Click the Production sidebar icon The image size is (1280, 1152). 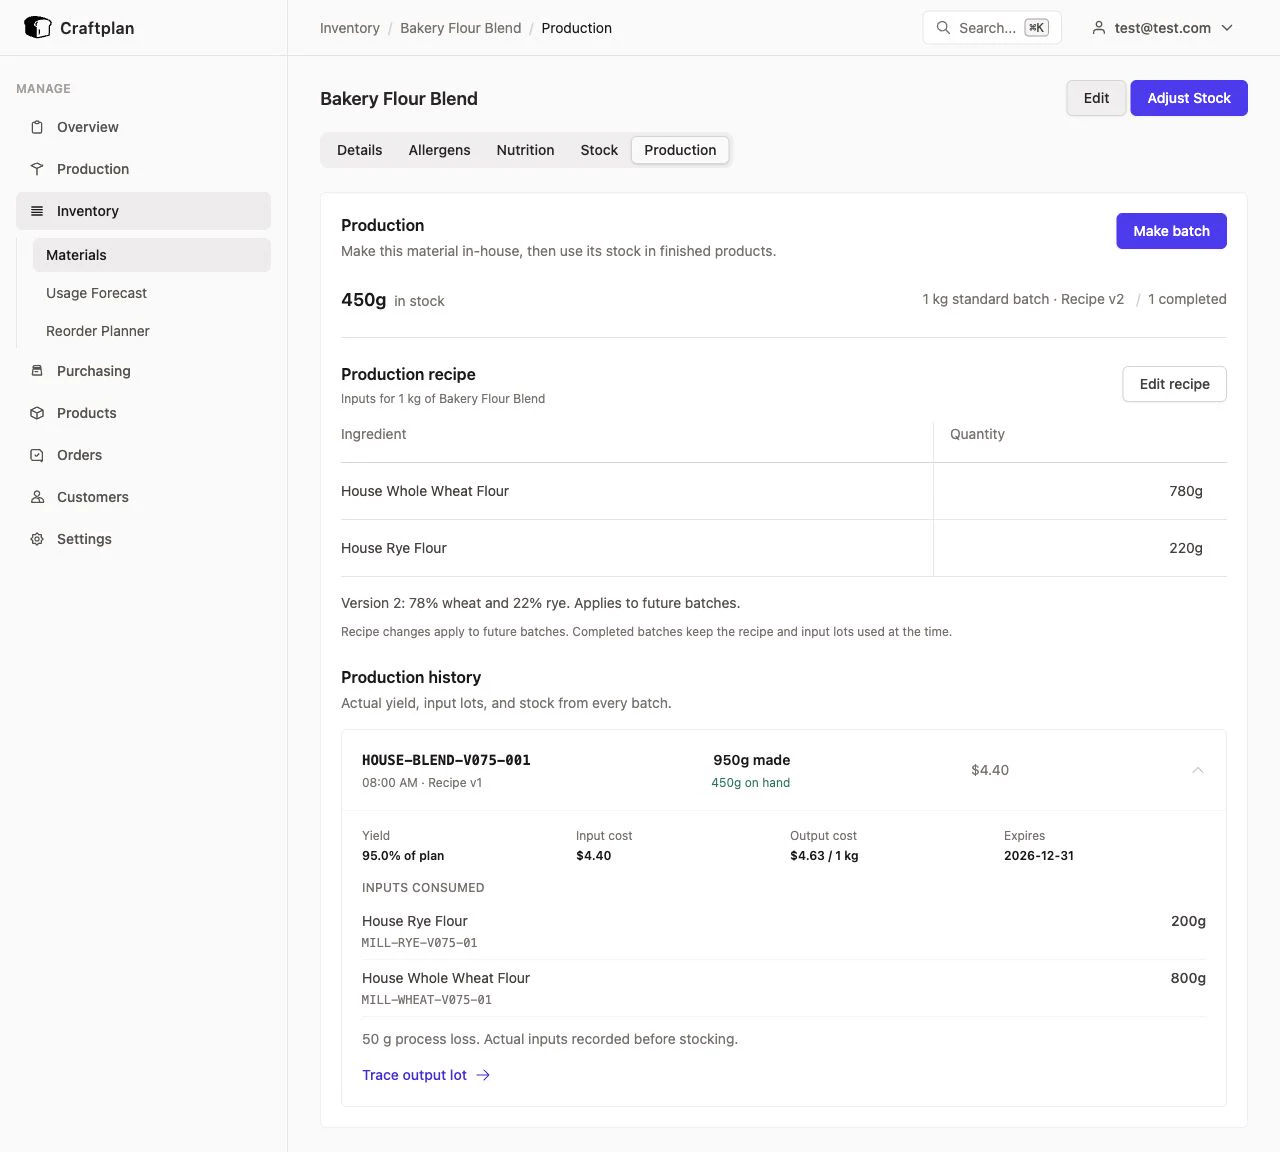(x=37, y=169)
